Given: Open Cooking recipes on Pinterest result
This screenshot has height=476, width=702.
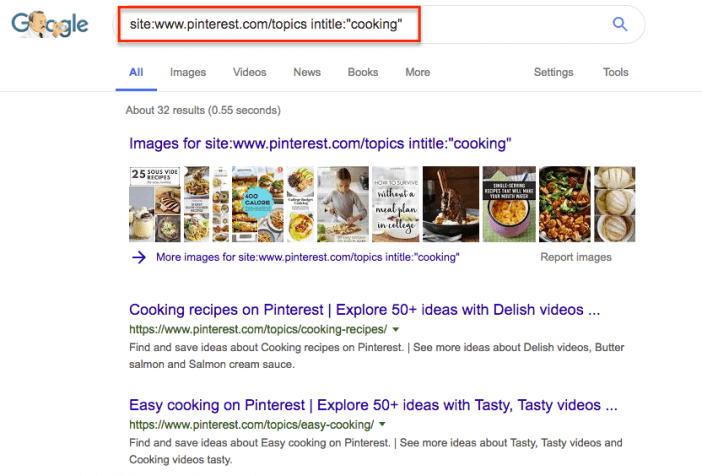Looking at the screenshot, I should 364,310.
